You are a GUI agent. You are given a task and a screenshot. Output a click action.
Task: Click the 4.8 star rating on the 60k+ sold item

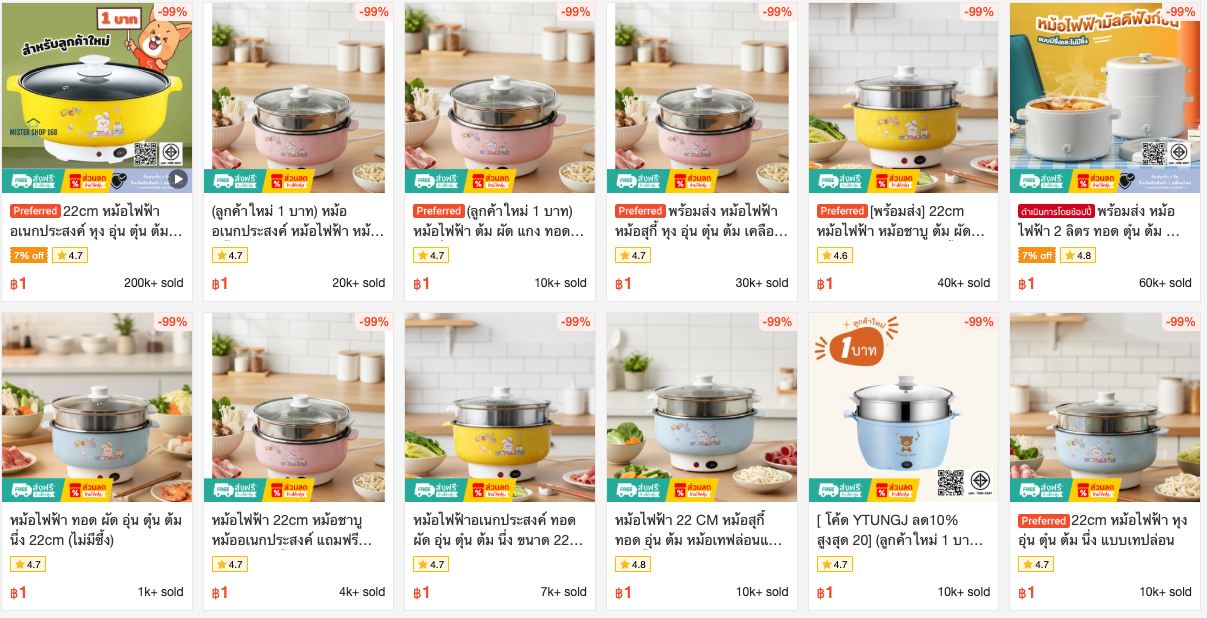(x=1077, y=255)
